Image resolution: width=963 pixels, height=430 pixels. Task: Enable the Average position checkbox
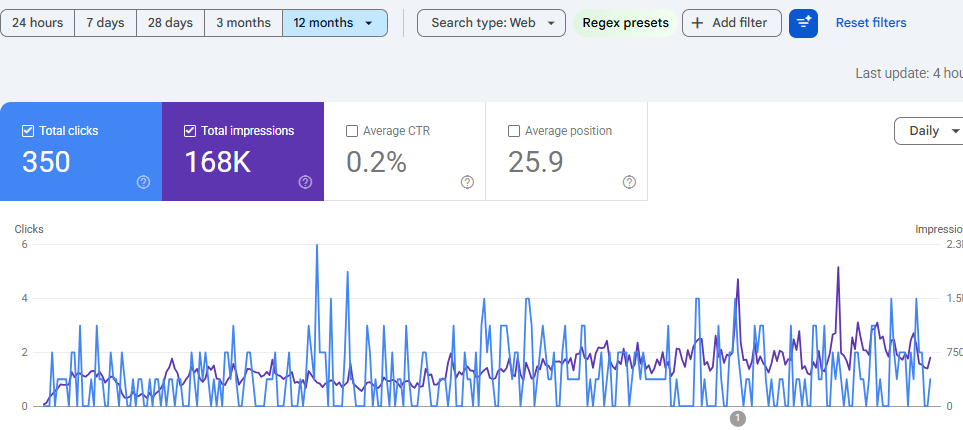(x=514, y=131)
